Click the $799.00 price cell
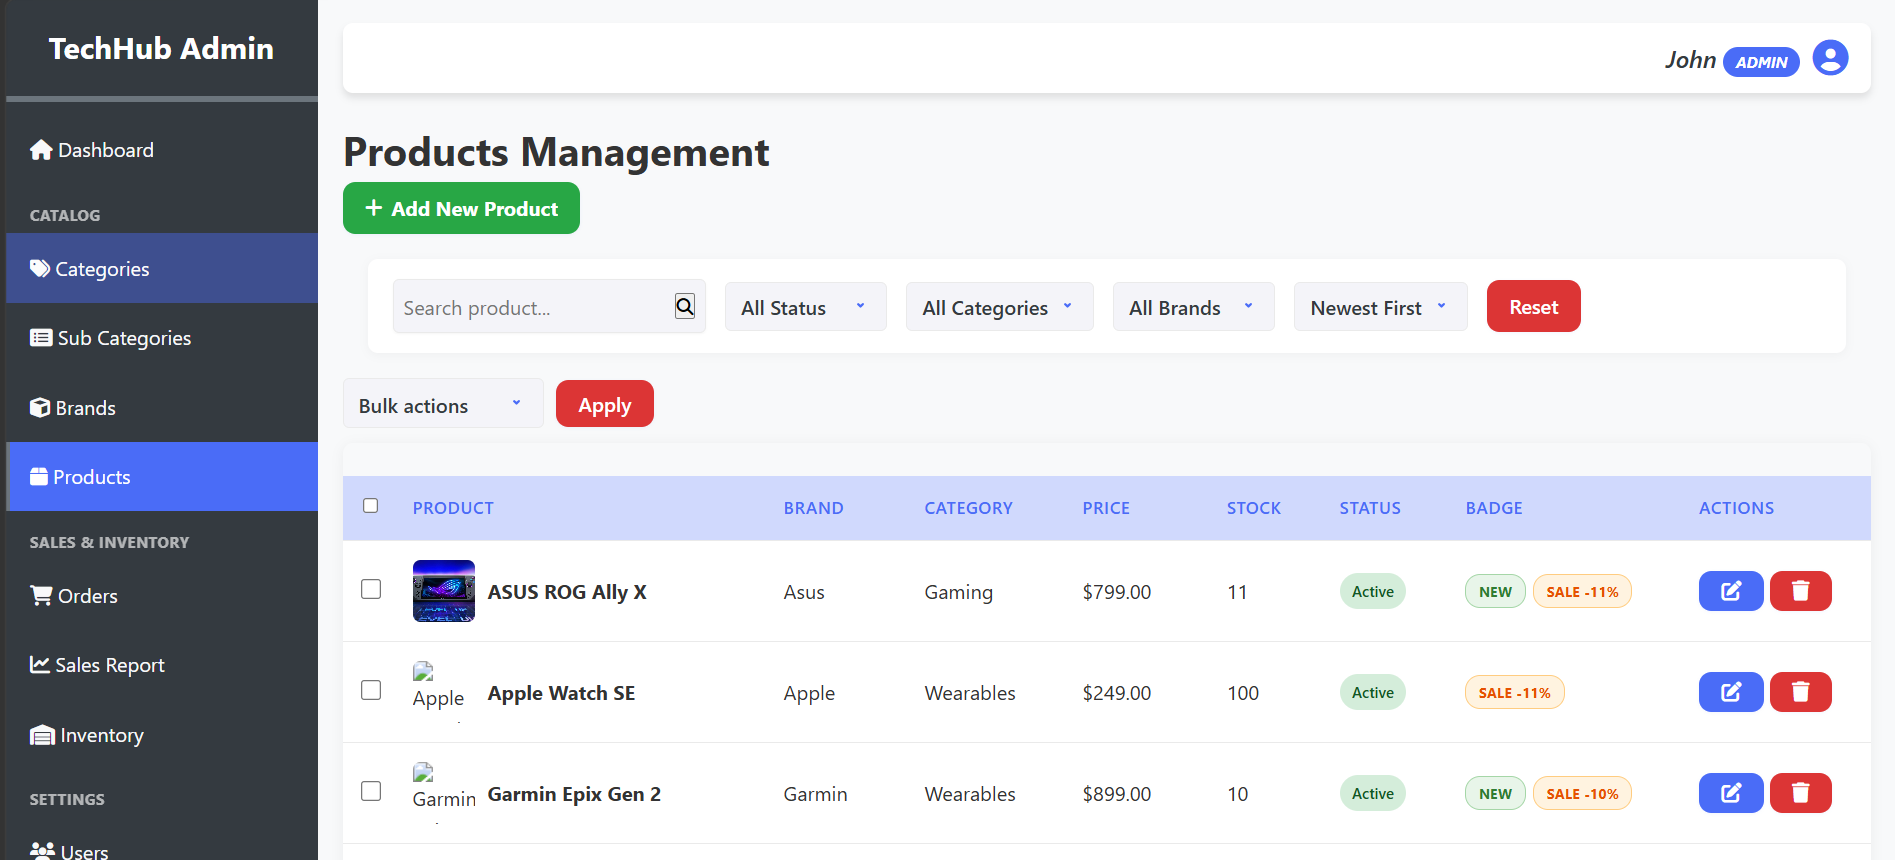 click(1117, 592)
